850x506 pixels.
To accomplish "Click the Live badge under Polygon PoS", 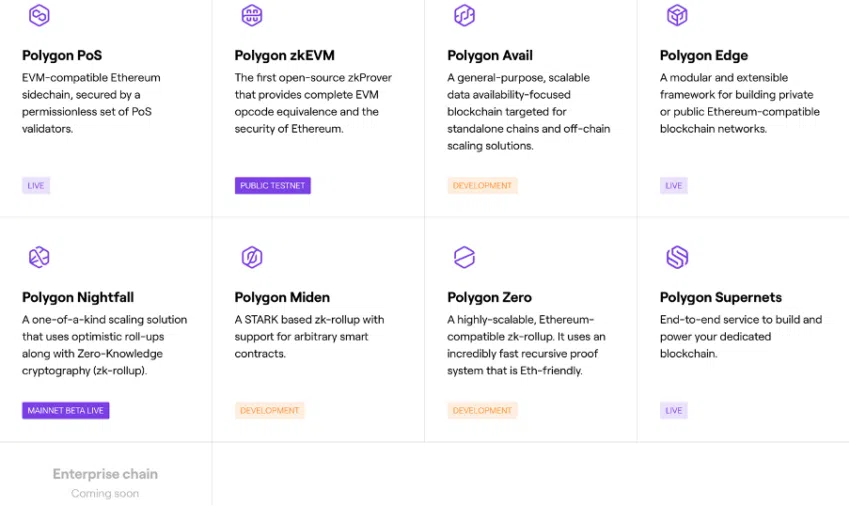I will (x=36, y=185).
